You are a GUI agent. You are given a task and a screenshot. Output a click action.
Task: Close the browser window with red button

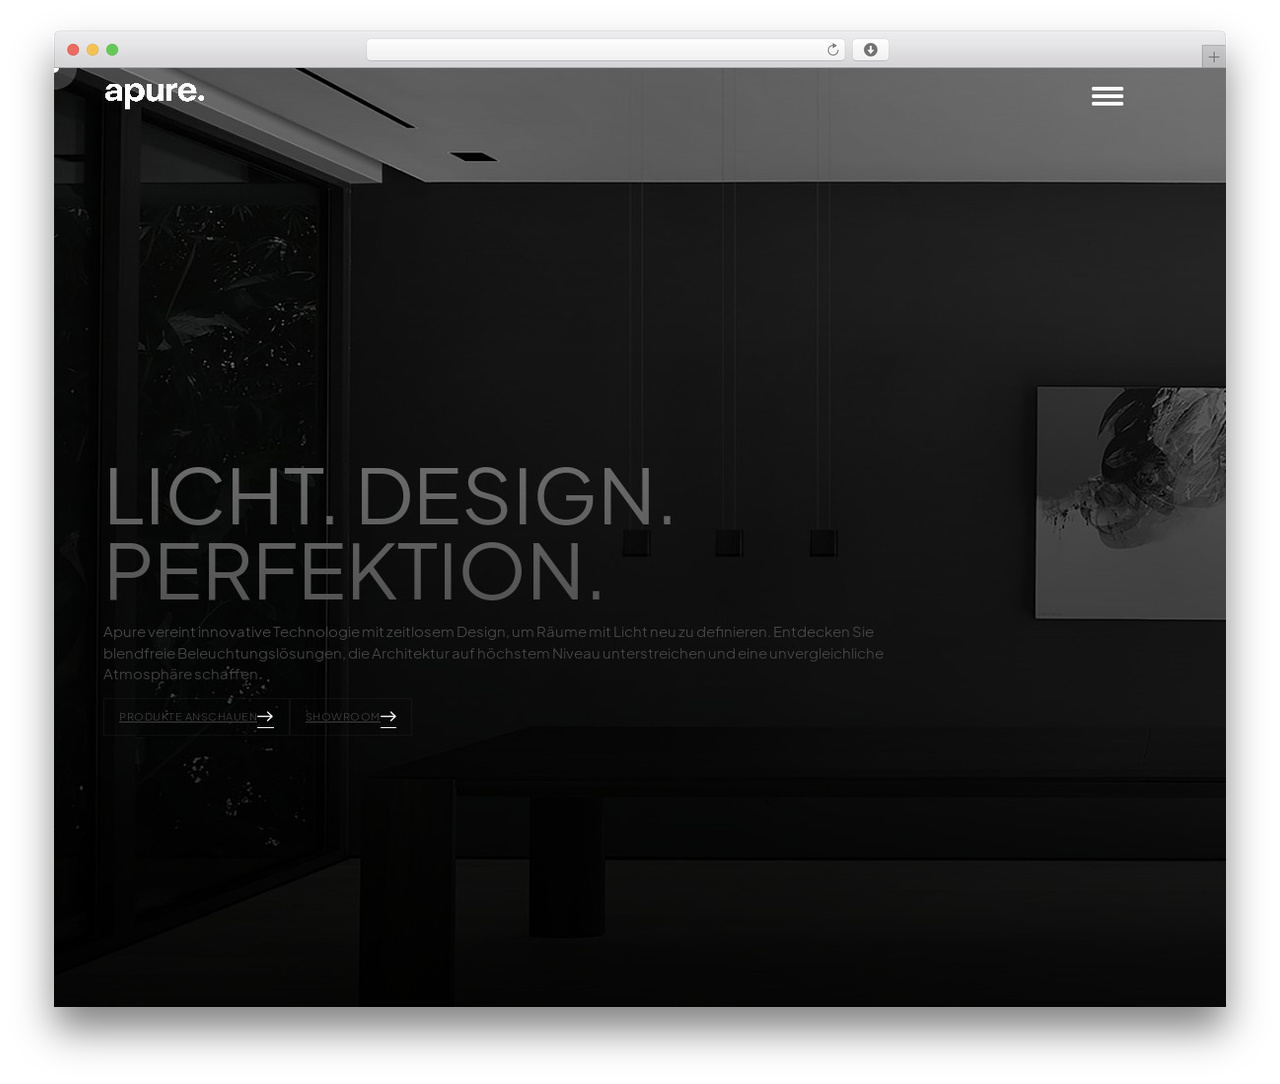coord(73,50)
